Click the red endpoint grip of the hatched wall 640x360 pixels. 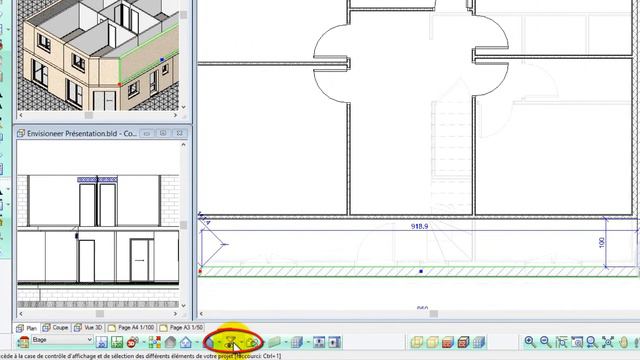point(200,271)
